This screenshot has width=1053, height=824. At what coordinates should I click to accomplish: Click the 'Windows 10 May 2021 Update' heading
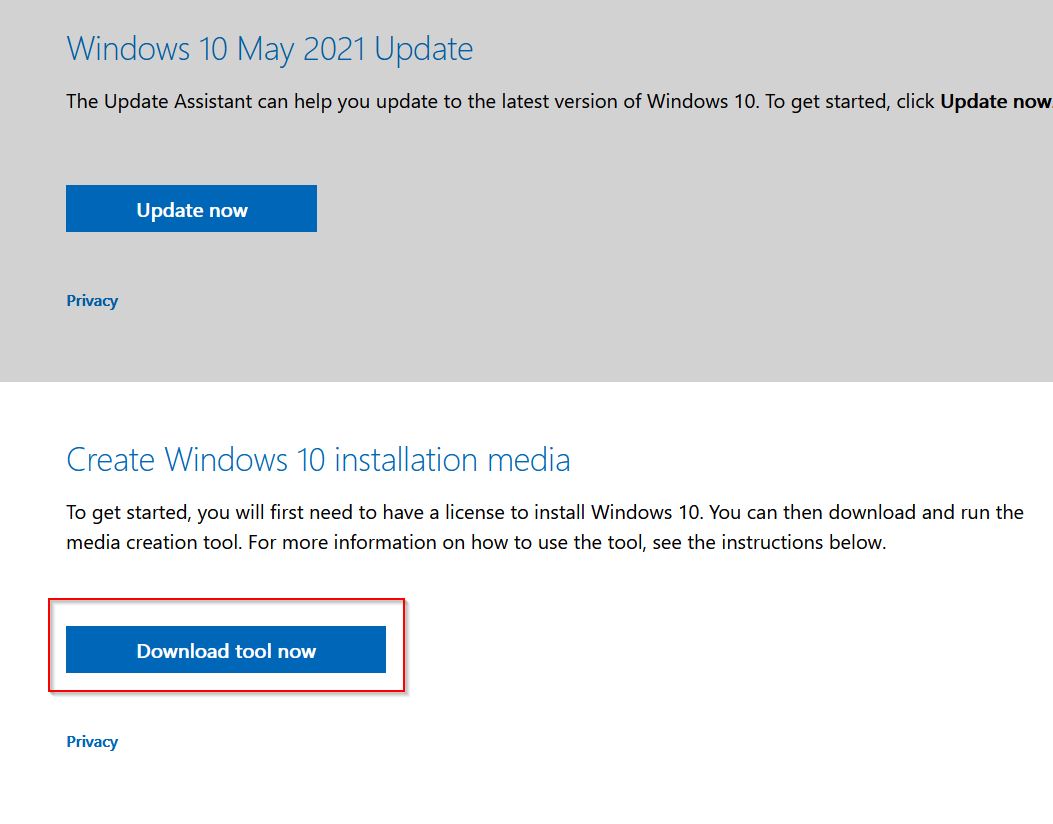tap(270, 49)
